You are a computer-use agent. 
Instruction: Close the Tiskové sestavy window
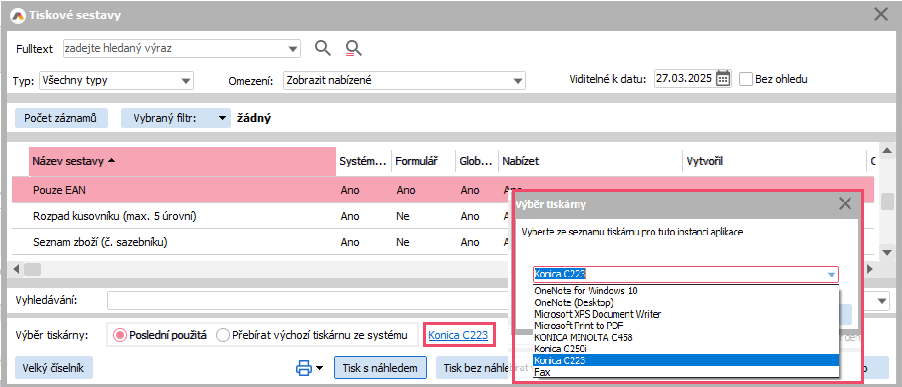click(881, 15)
